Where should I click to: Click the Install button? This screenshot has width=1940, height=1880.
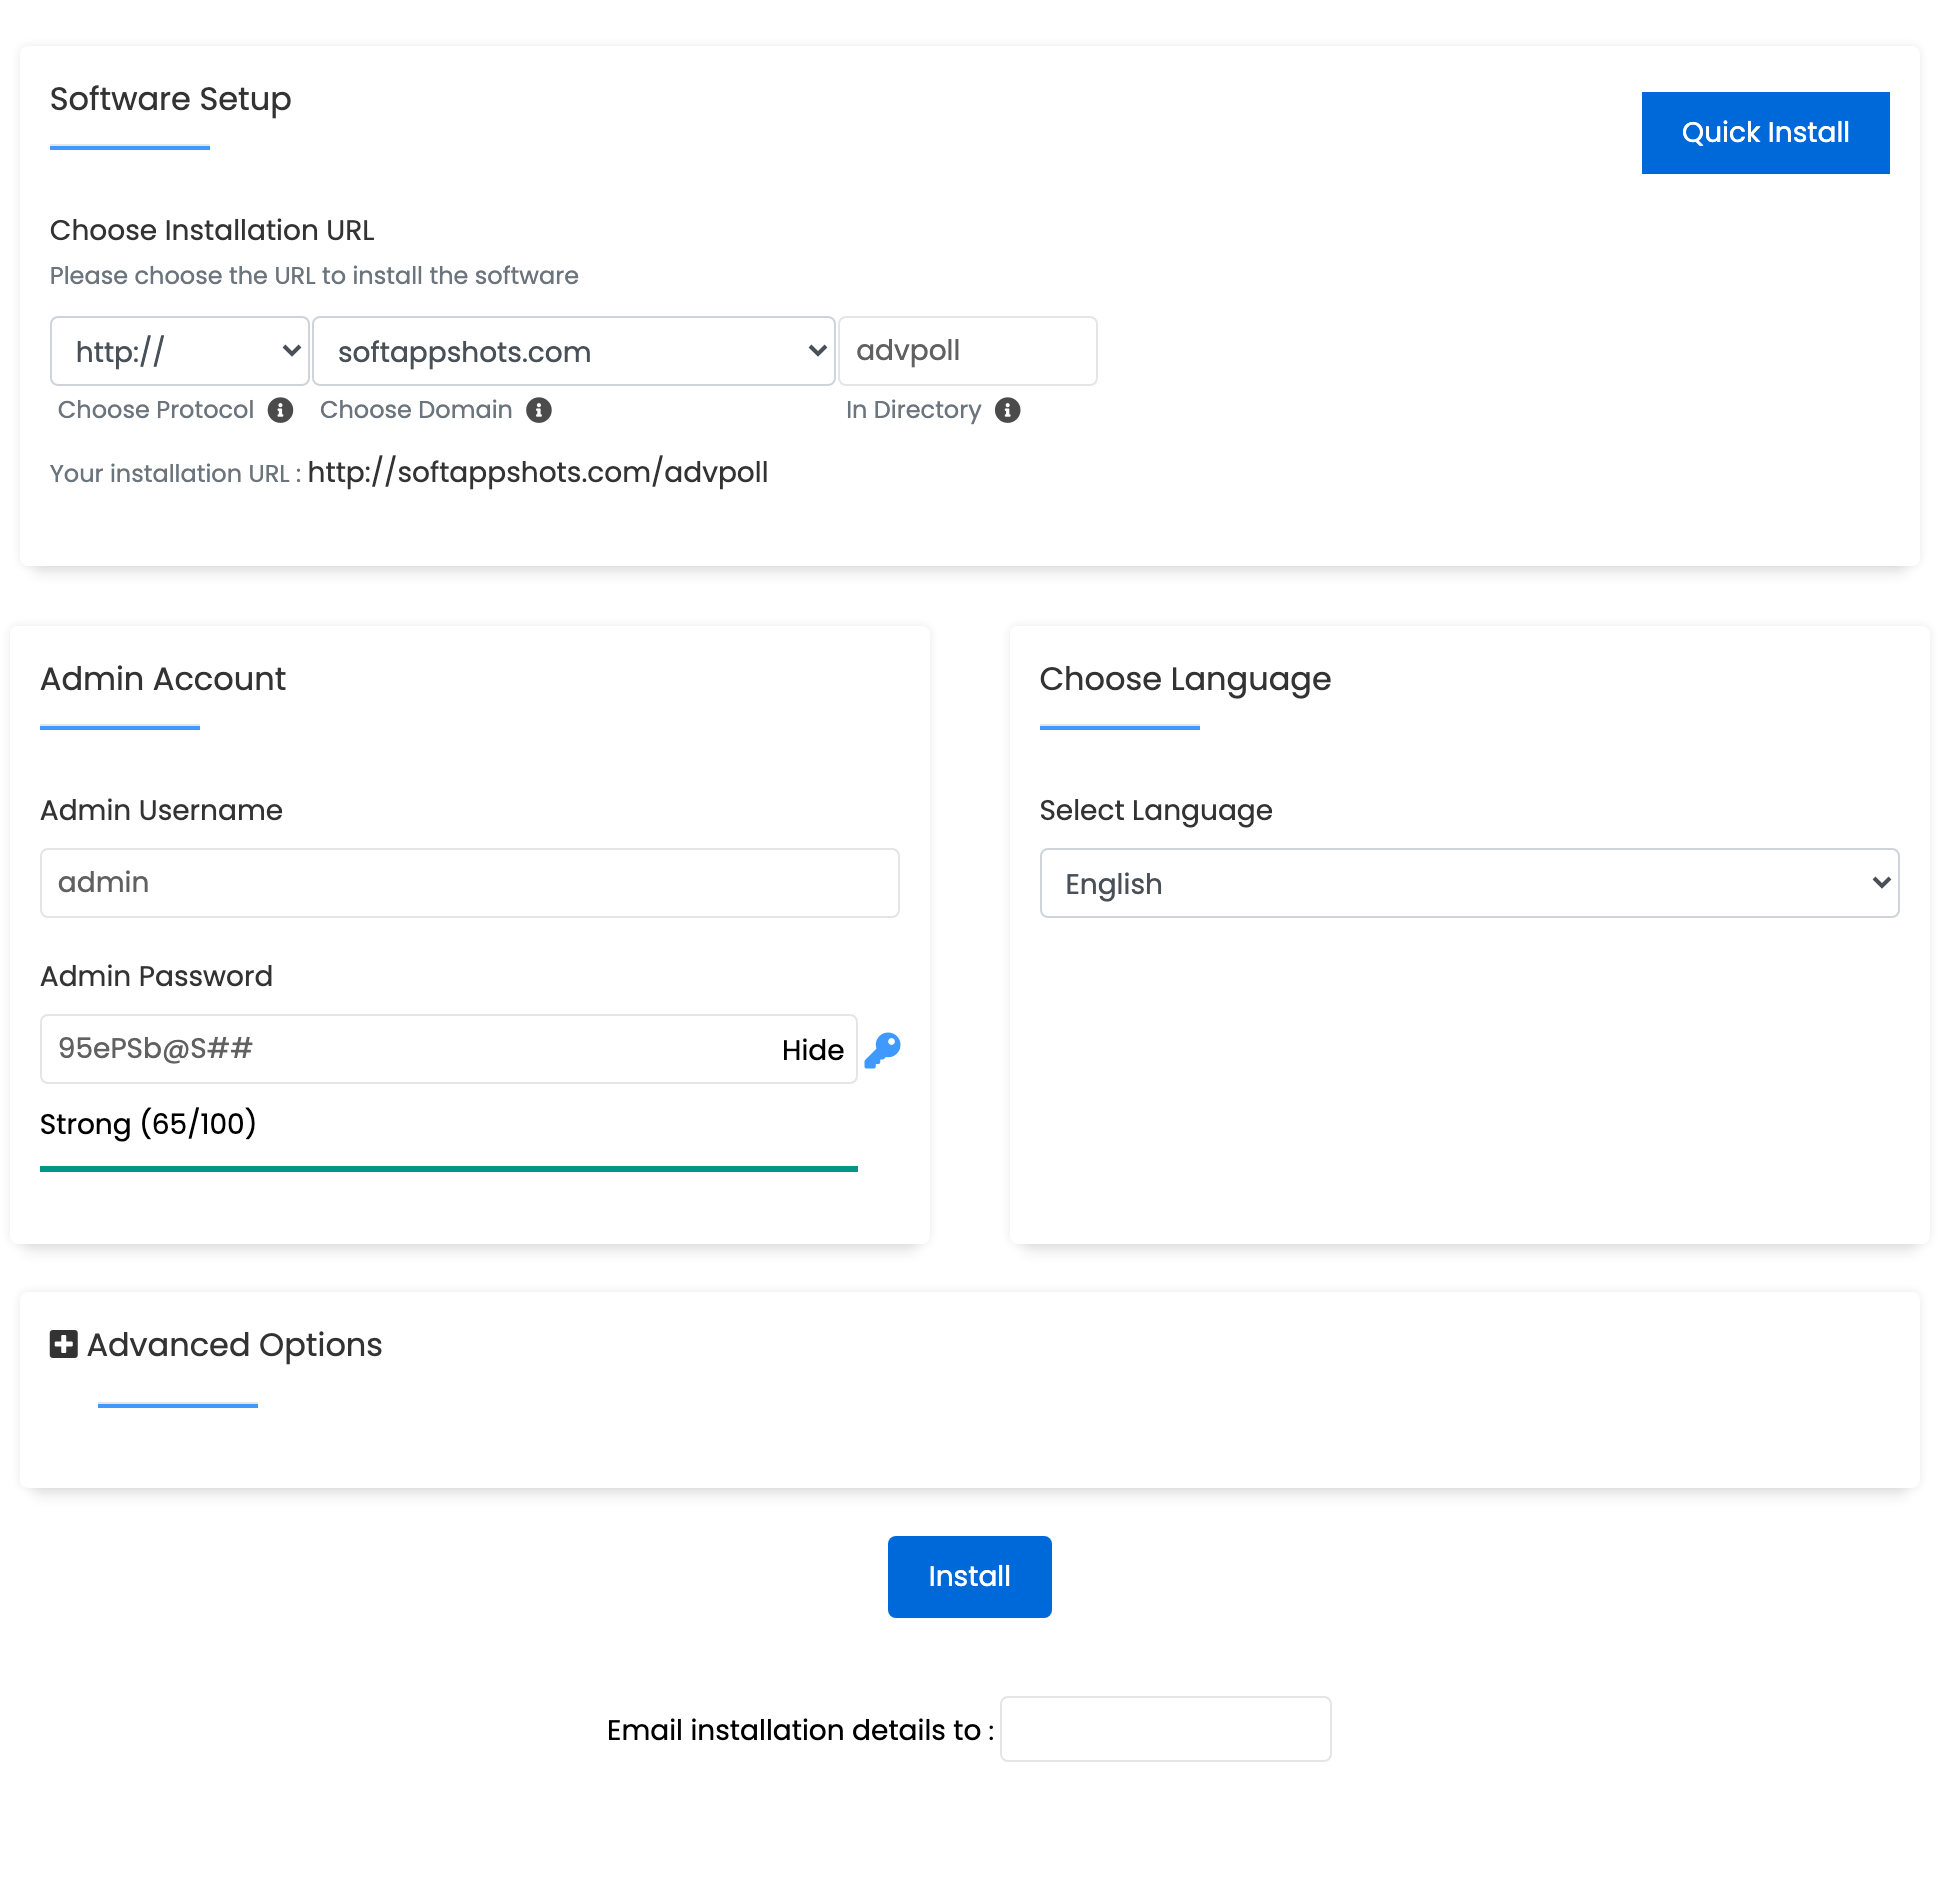pyautogui.click(x=968, y=1576)
